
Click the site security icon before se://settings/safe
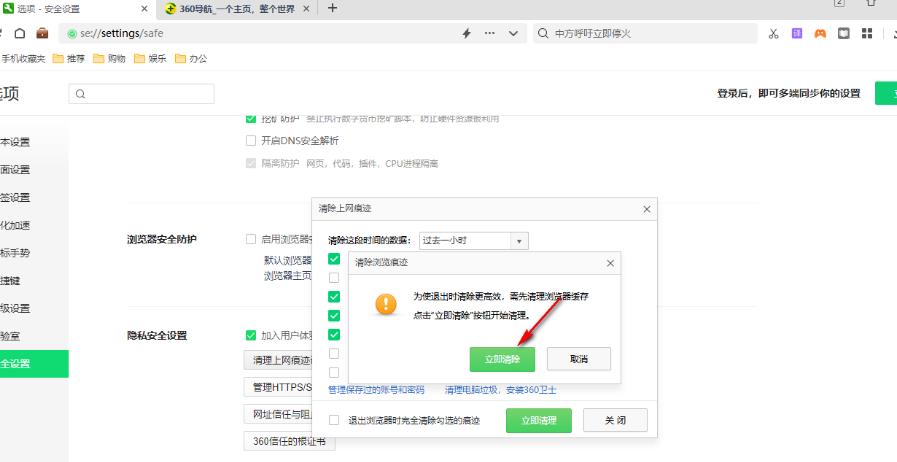[72, 34]
